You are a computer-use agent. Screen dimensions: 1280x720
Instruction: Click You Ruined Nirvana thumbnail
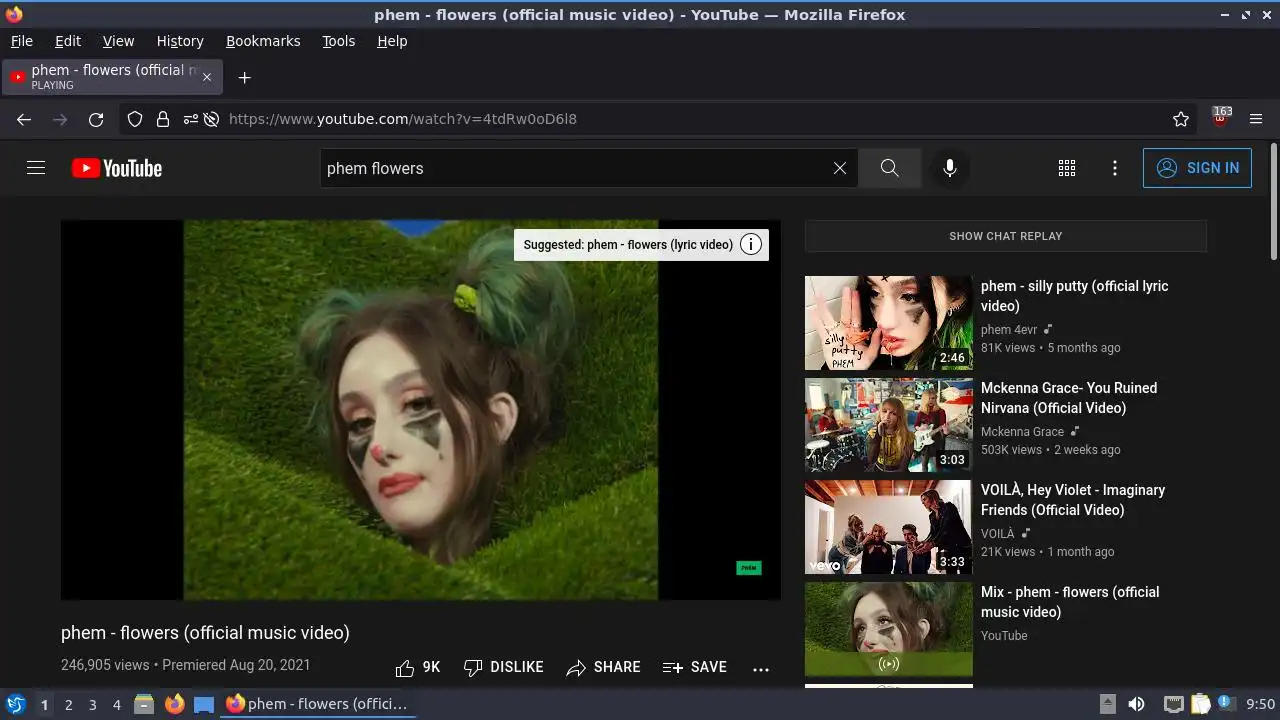tap(888, 425)
